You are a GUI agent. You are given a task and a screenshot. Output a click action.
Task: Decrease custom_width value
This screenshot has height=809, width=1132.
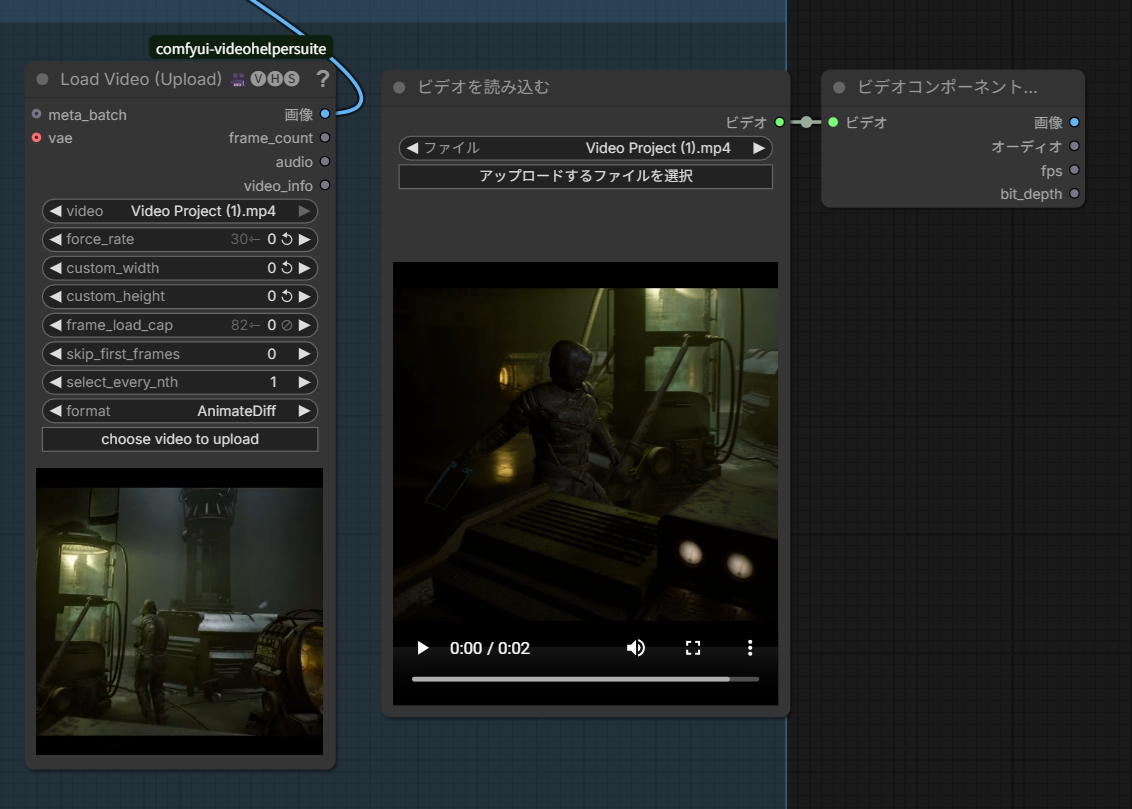click(x=56, y=268)
